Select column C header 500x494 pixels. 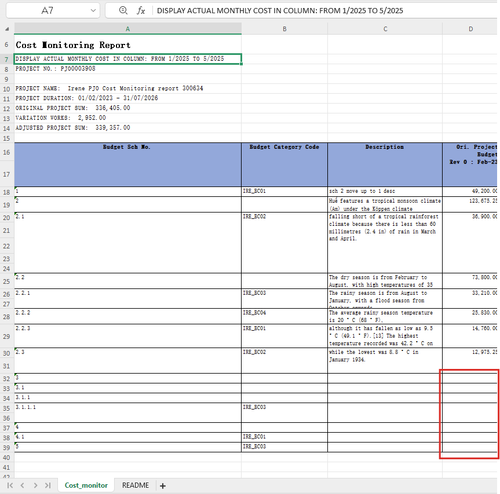(385, 29)
